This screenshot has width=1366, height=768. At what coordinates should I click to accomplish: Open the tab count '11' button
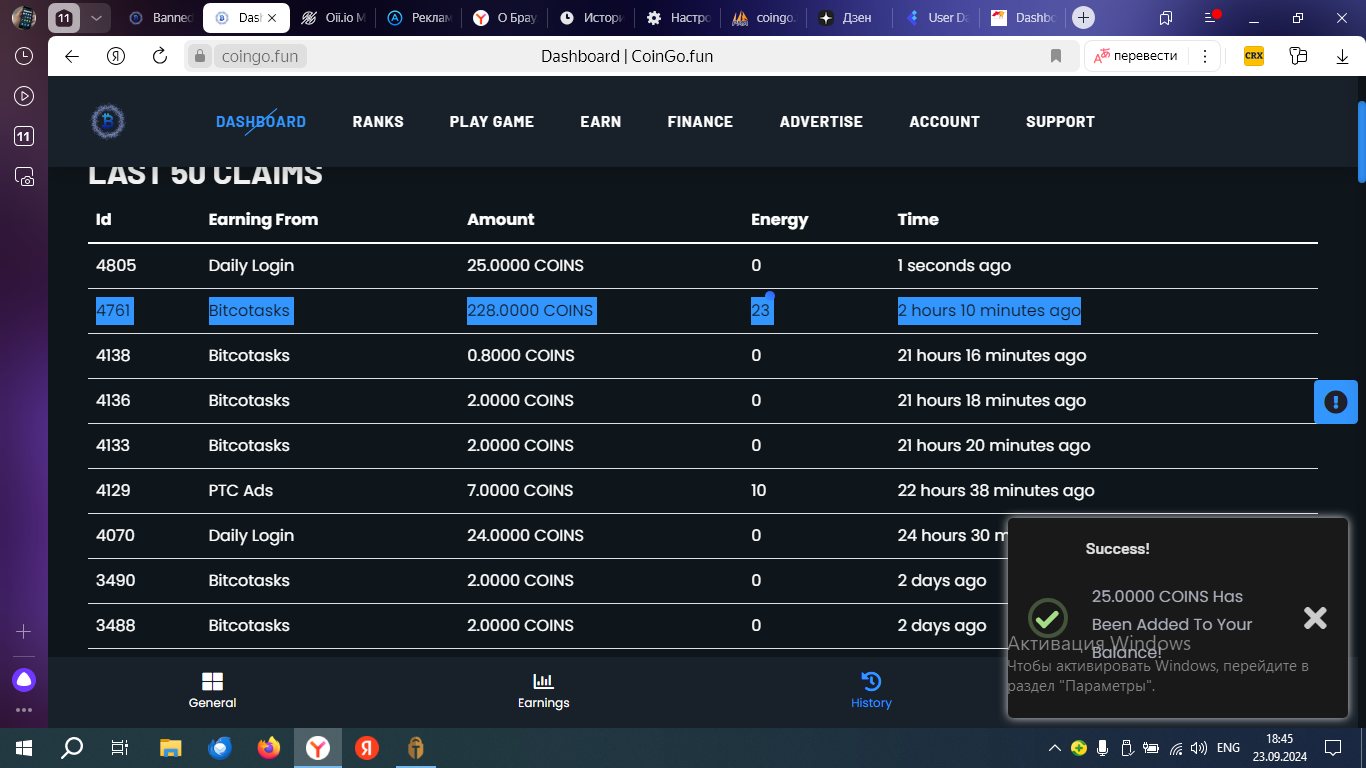pyautogui.click(x=64, y=18)
